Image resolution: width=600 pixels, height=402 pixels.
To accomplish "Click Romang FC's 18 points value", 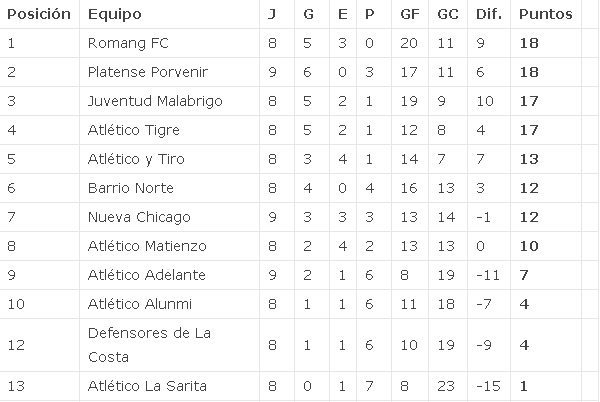I will tap(529, 43).
